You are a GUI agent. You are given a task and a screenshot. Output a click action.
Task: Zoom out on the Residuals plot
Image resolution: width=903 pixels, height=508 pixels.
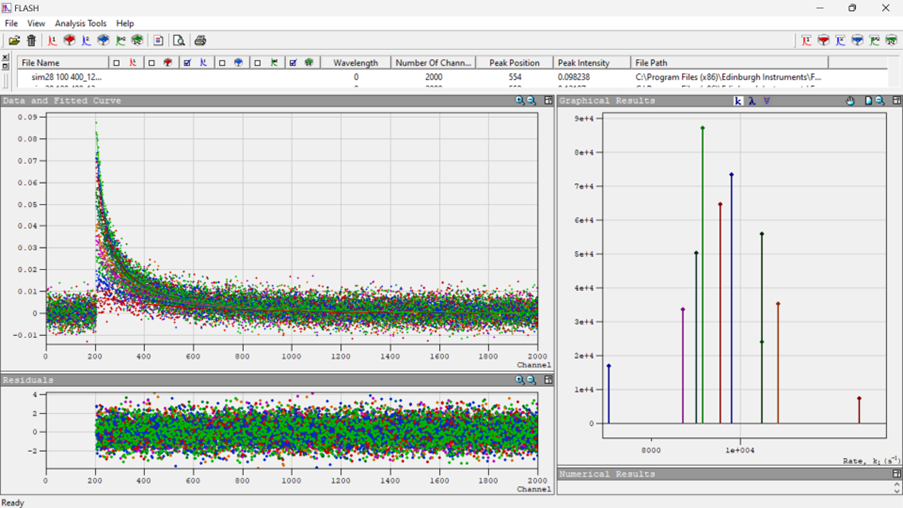click(x=531, y=380)
